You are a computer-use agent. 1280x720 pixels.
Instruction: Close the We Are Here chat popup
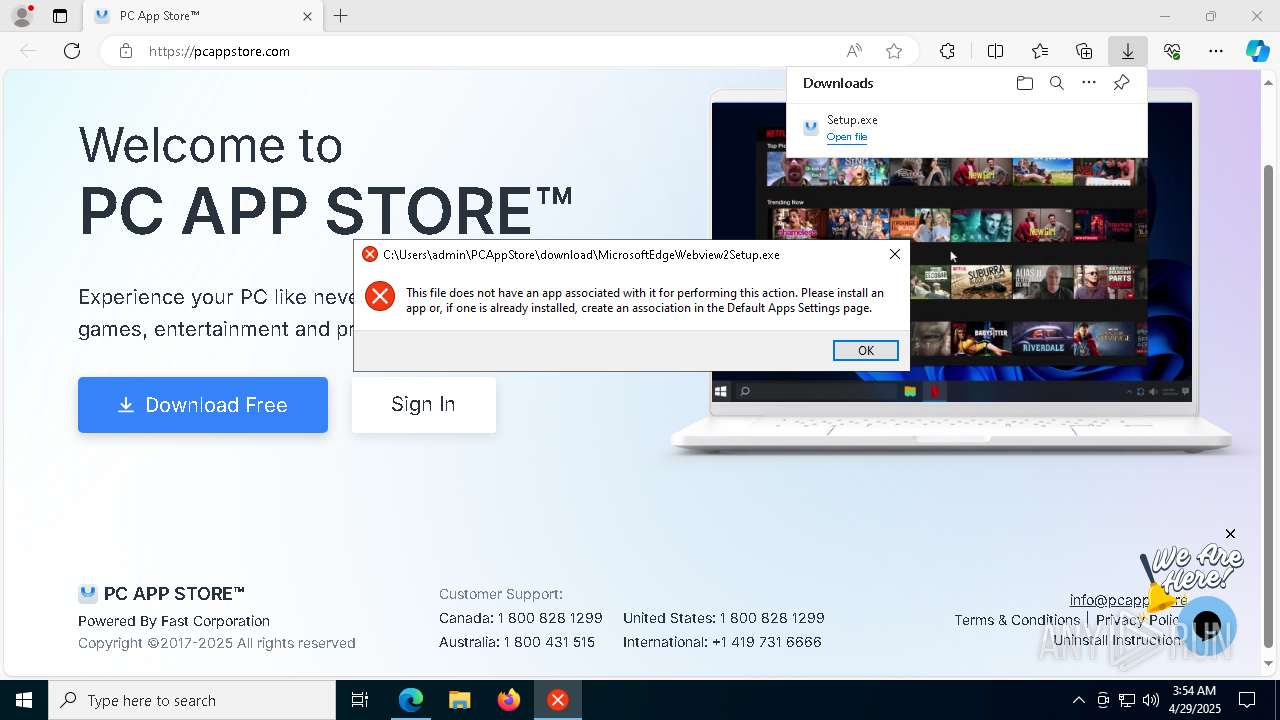pyautogui.click(x=1231, y=534)
